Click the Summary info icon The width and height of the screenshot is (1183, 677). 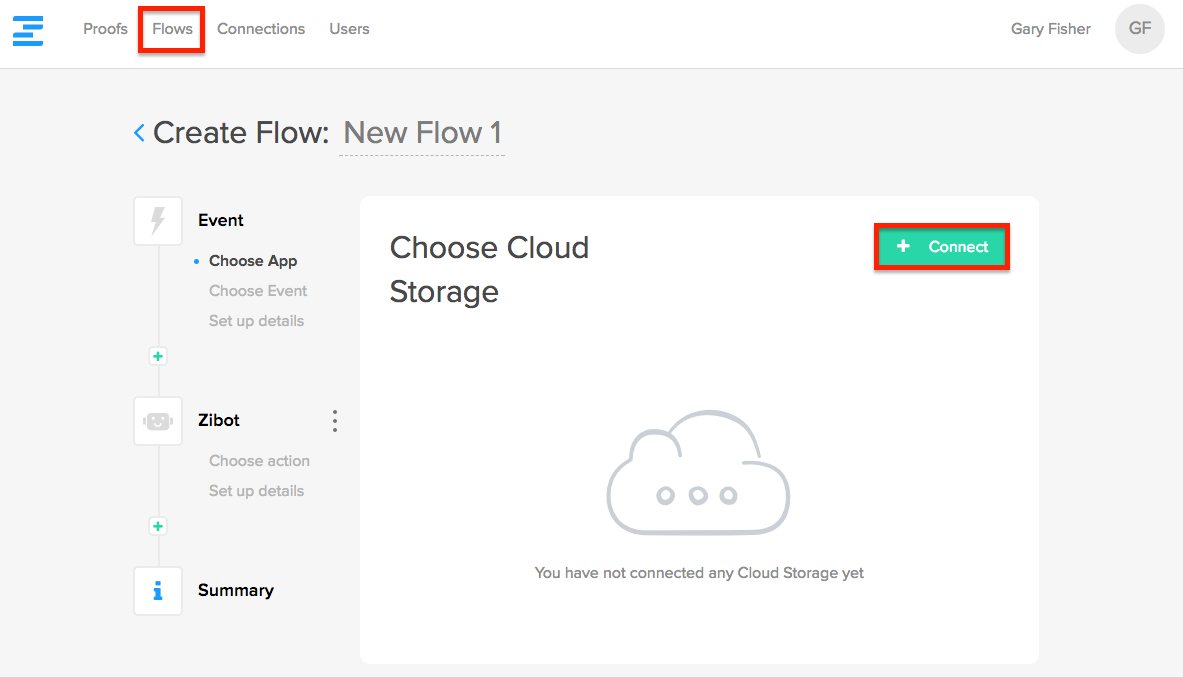click(x=158, y=591)
